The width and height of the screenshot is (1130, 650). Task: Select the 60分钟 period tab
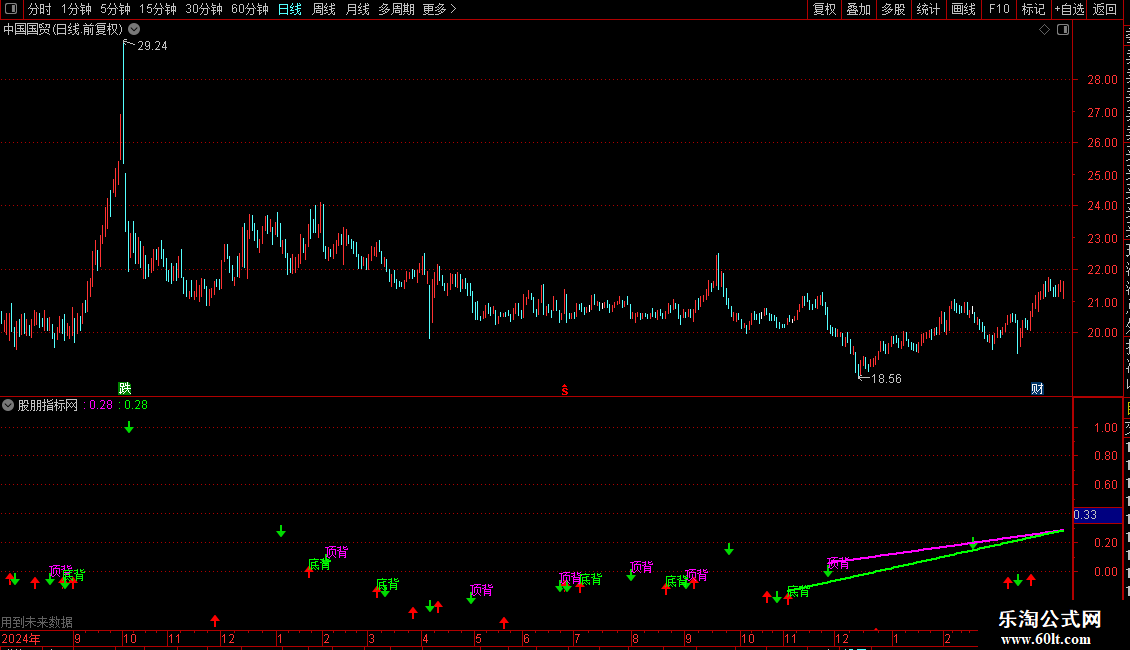point(249,9)
